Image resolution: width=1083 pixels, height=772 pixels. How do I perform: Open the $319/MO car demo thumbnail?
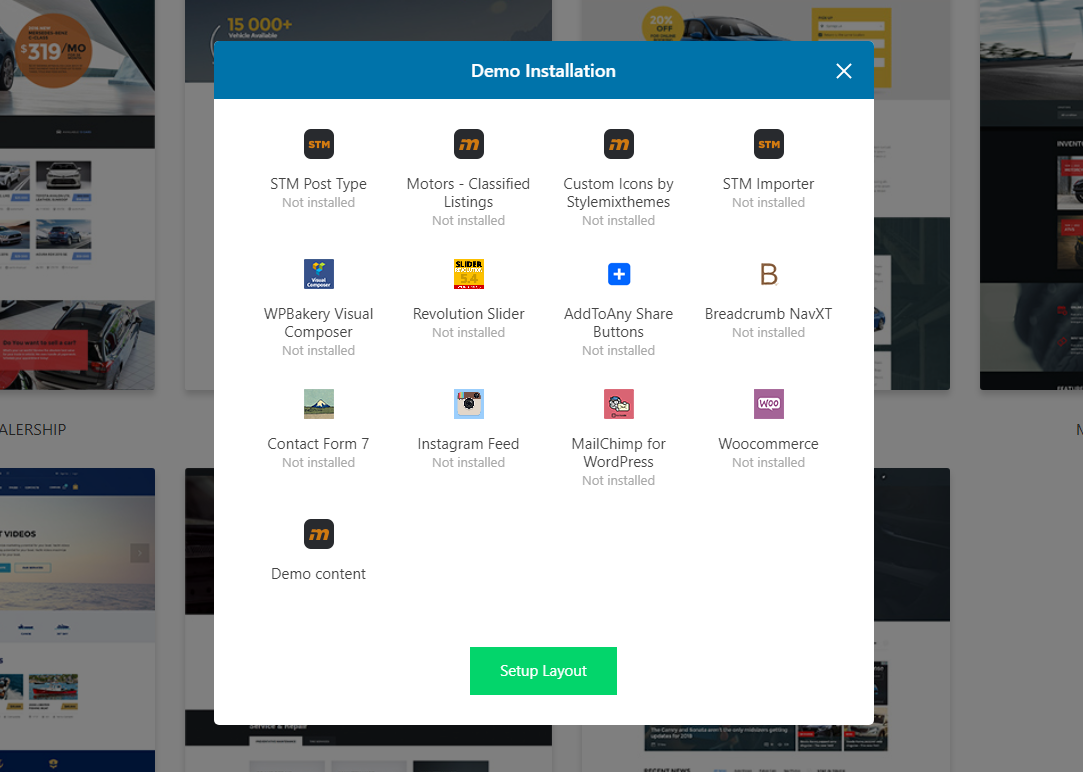[x=77, y=195]
